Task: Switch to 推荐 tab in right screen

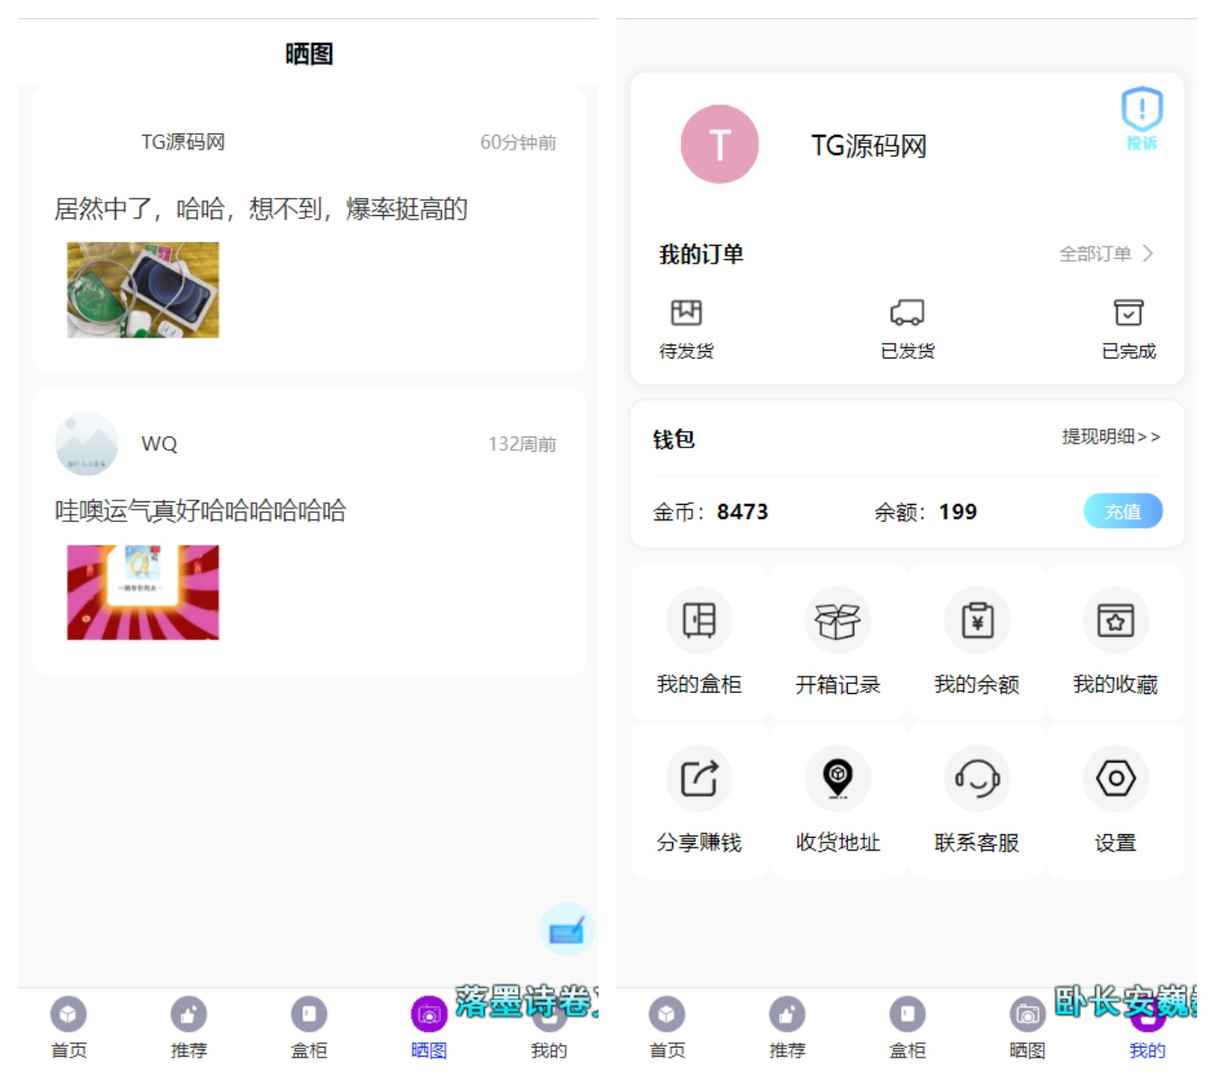Action: click(787, 1028)
